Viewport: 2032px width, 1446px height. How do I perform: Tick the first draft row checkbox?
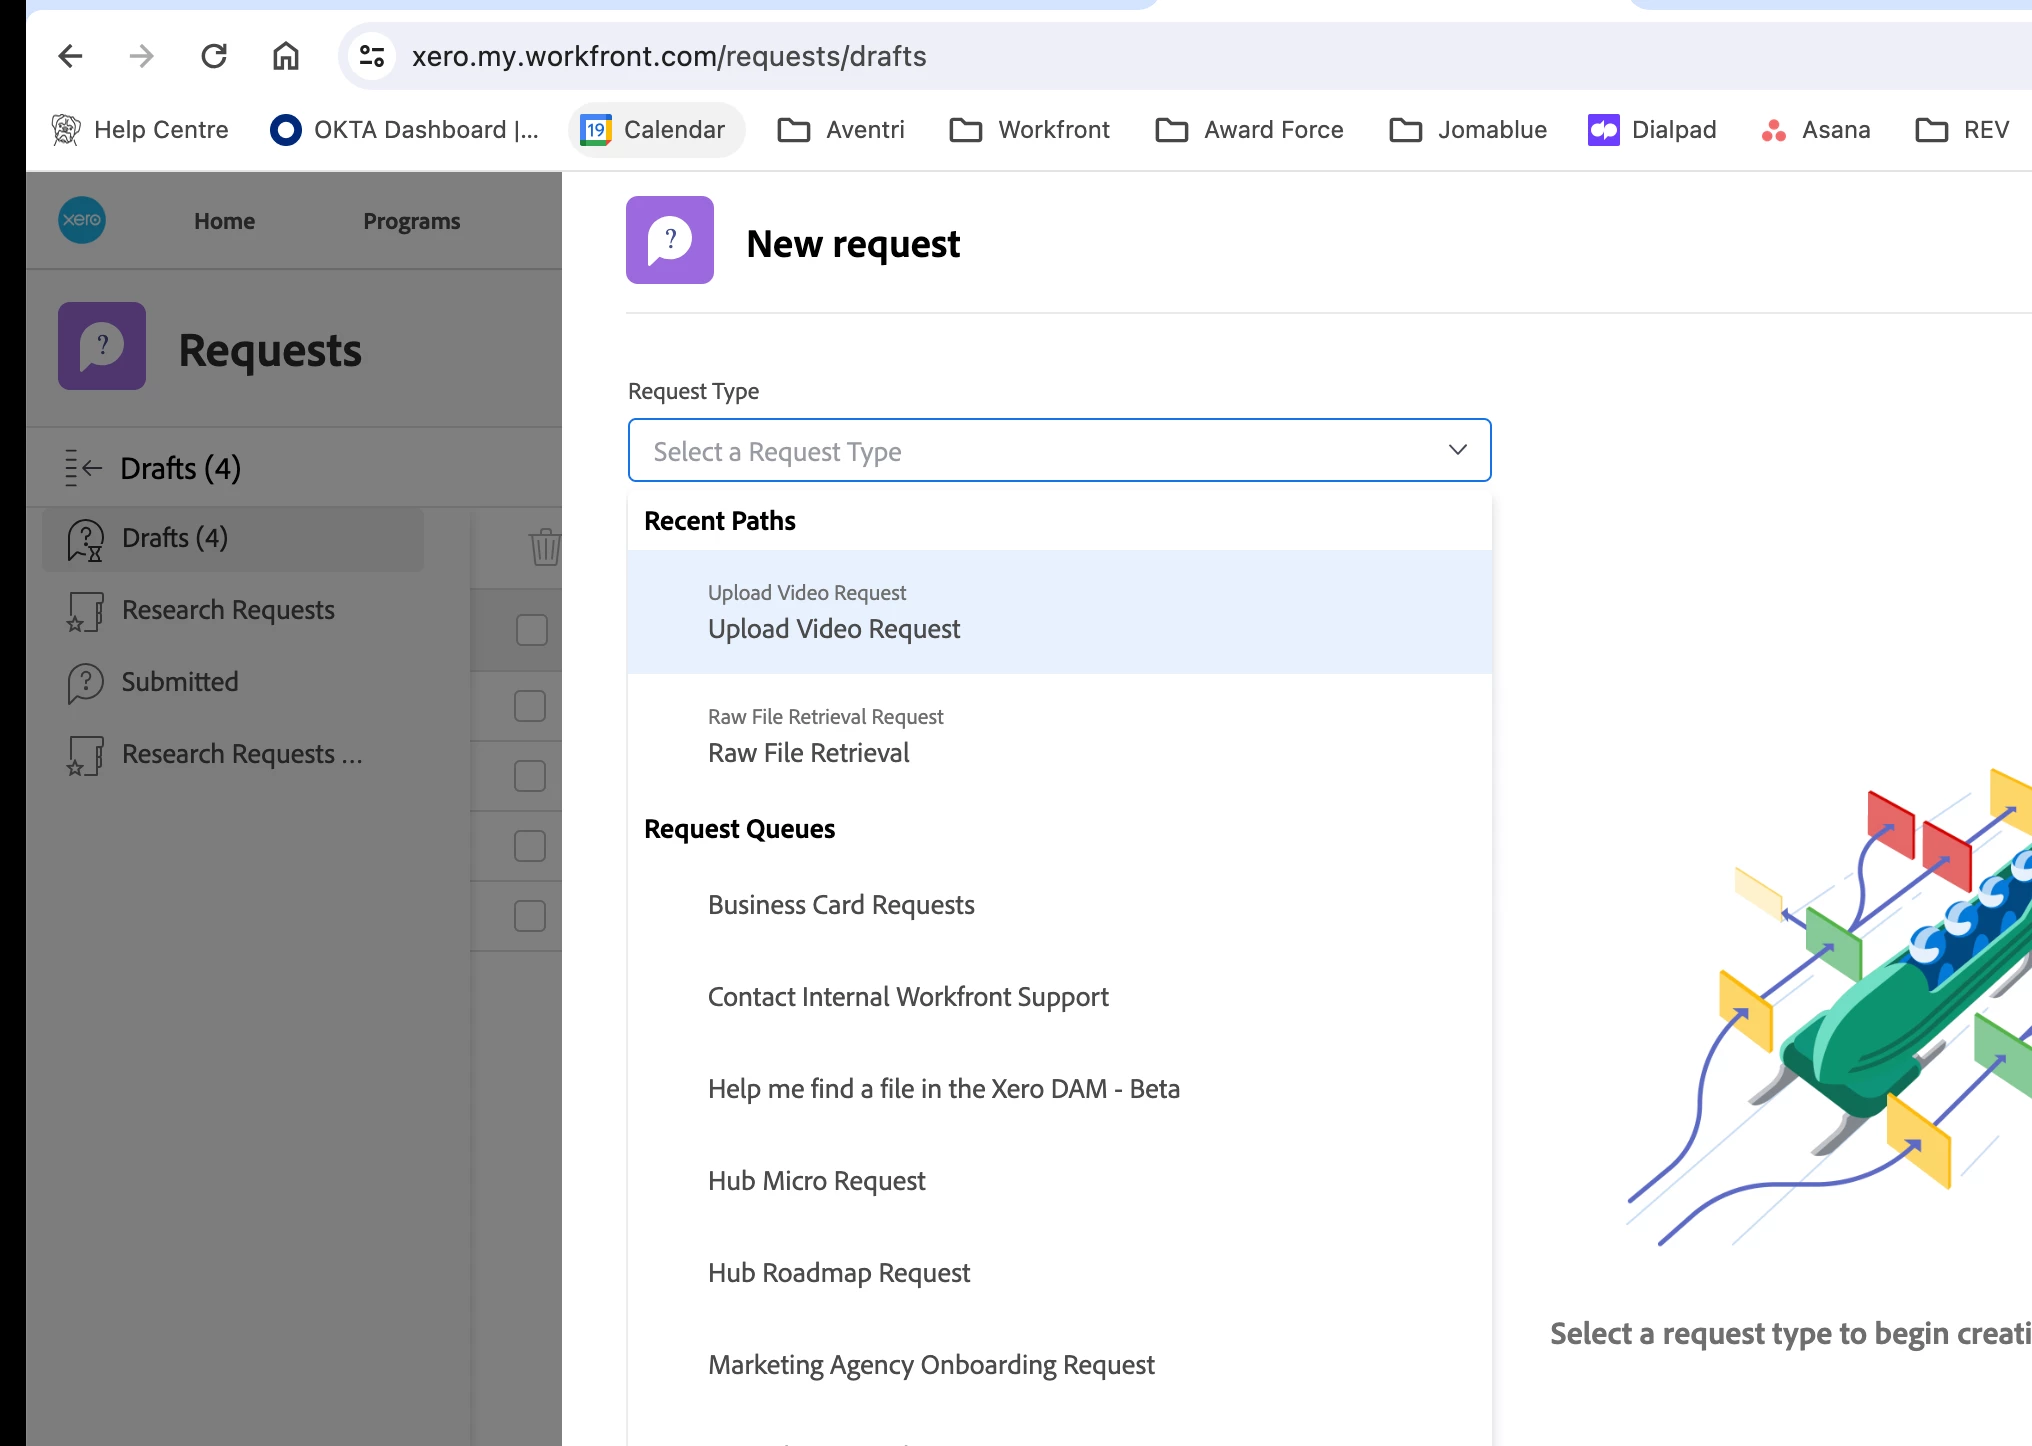[x=531, y=630]
